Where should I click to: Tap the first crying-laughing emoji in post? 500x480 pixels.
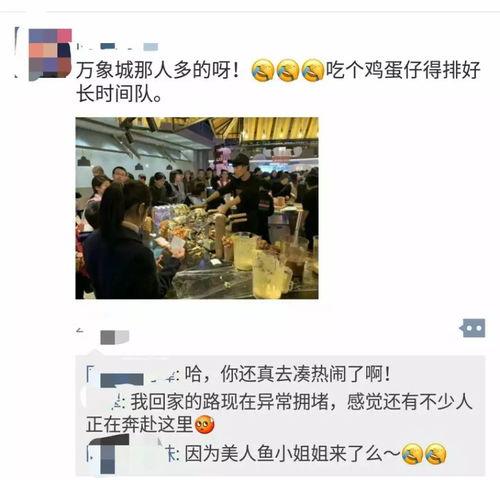tap(263, 70)
